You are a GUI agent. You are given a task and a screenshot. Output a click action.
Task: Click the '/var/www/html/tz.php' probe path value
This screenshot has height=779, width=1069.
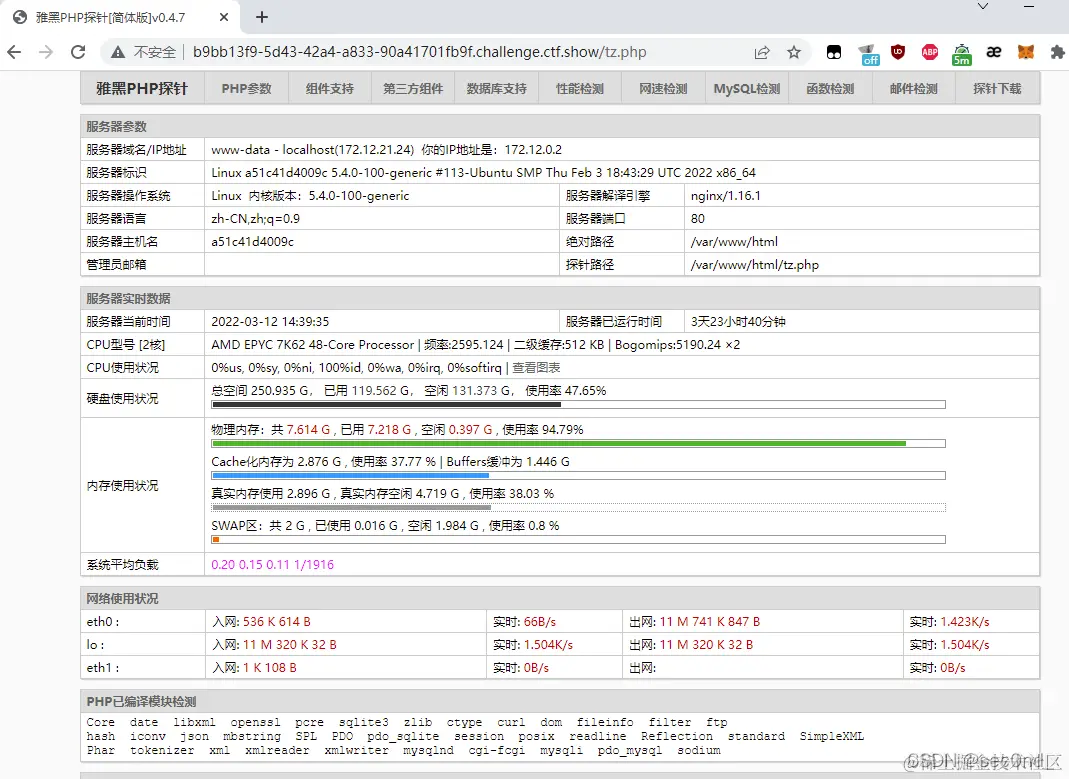click(x=755, y=264)
